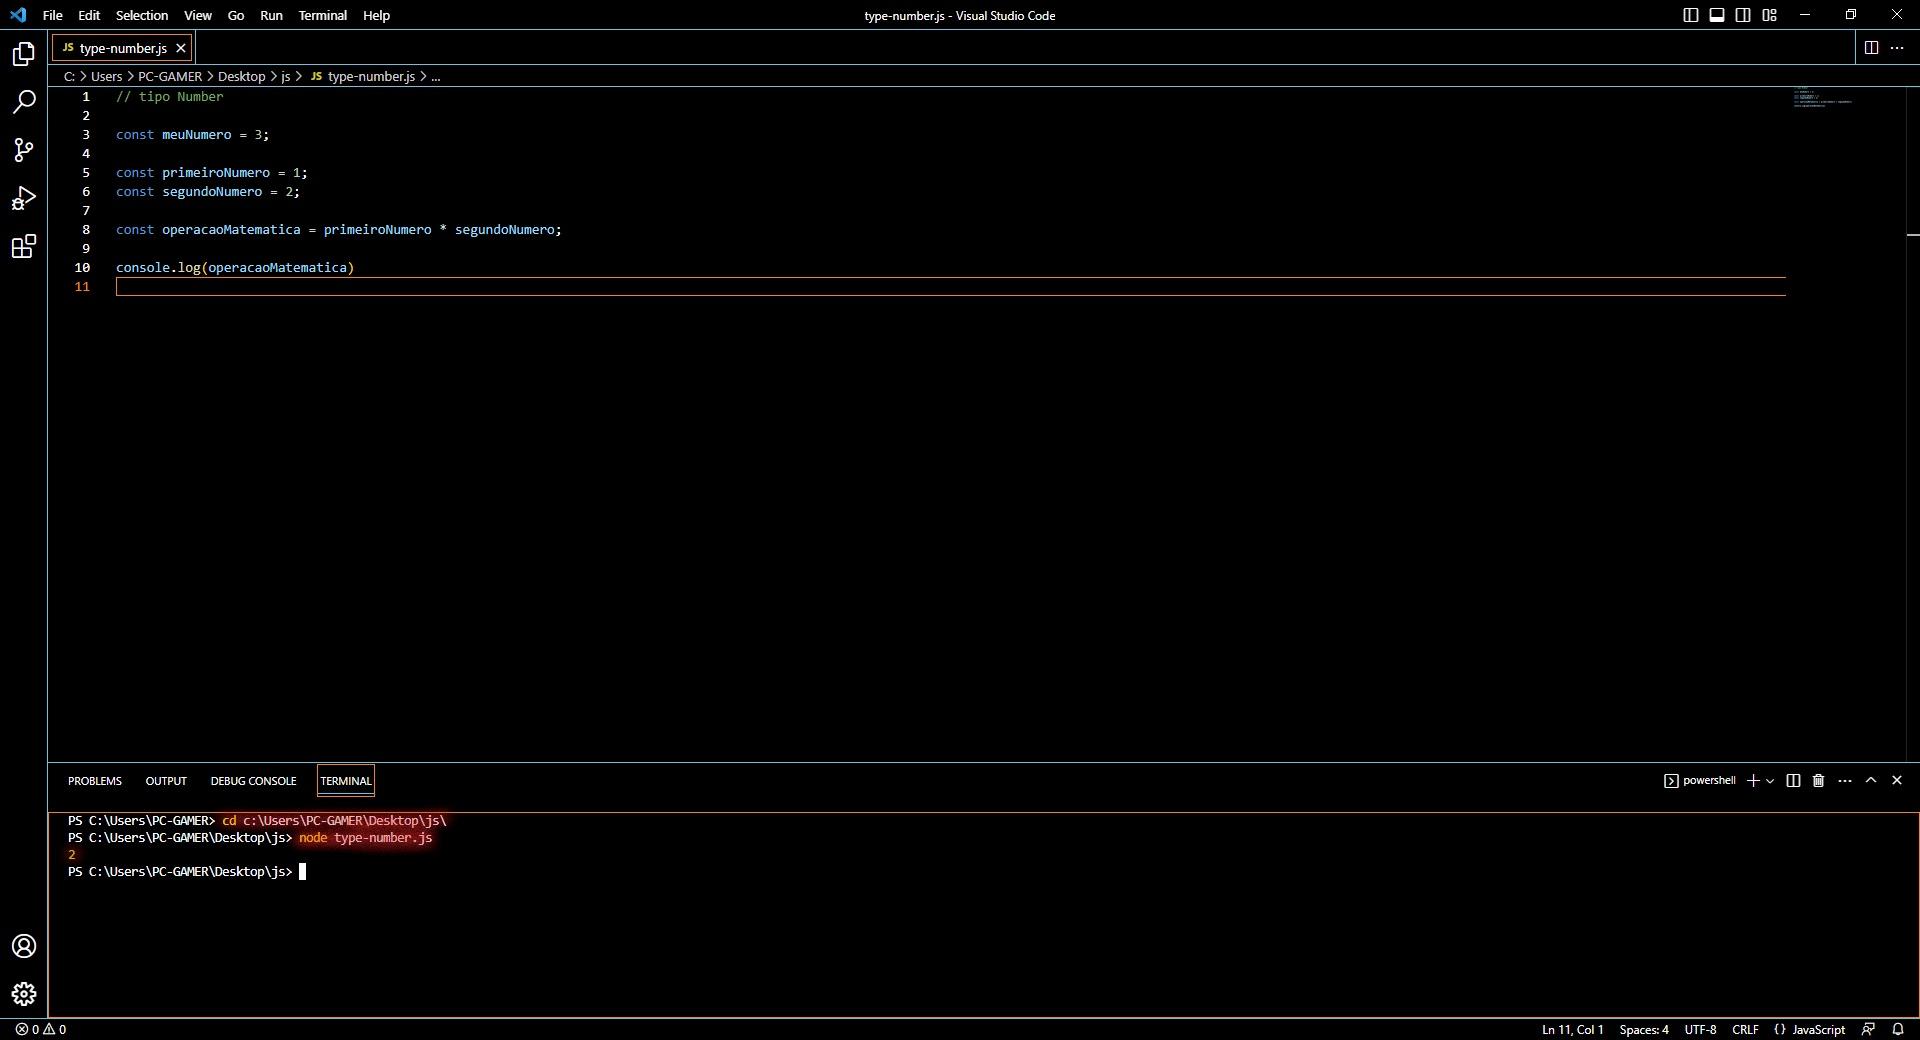
Task: Kill terminal with trash icon
Action: point(1819,781)
